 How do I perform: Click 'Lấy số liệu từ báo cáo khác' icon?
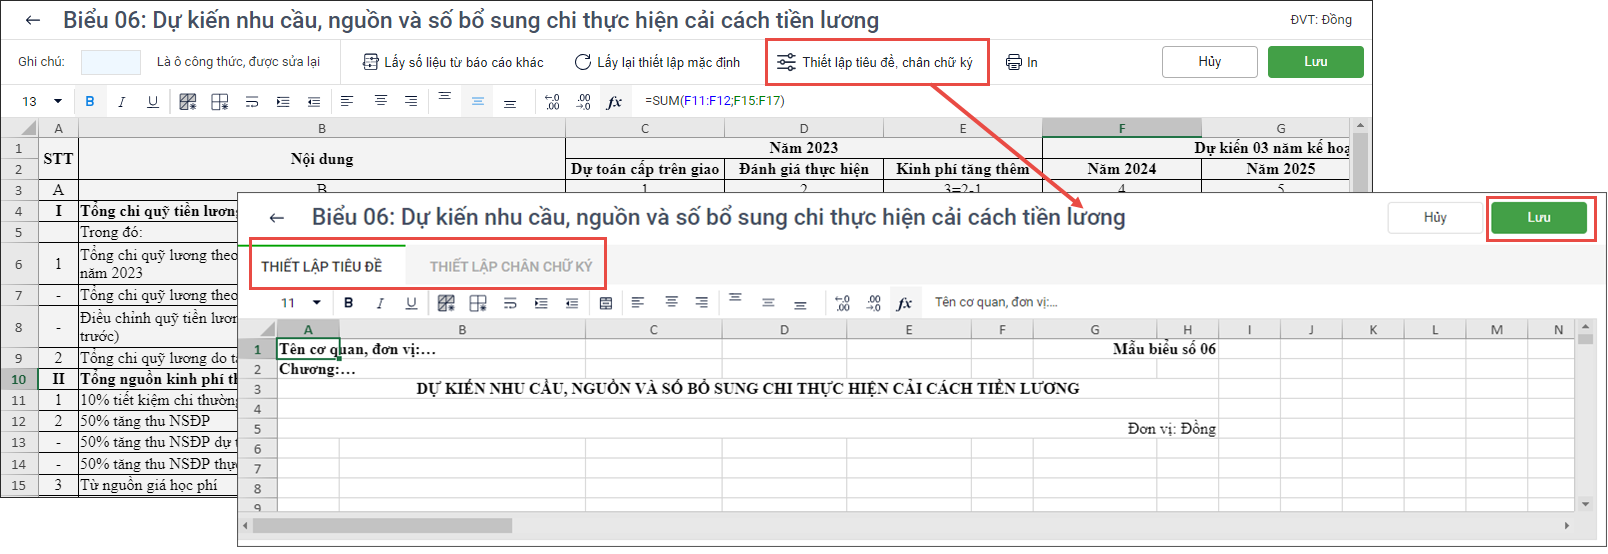click(370, 62)
